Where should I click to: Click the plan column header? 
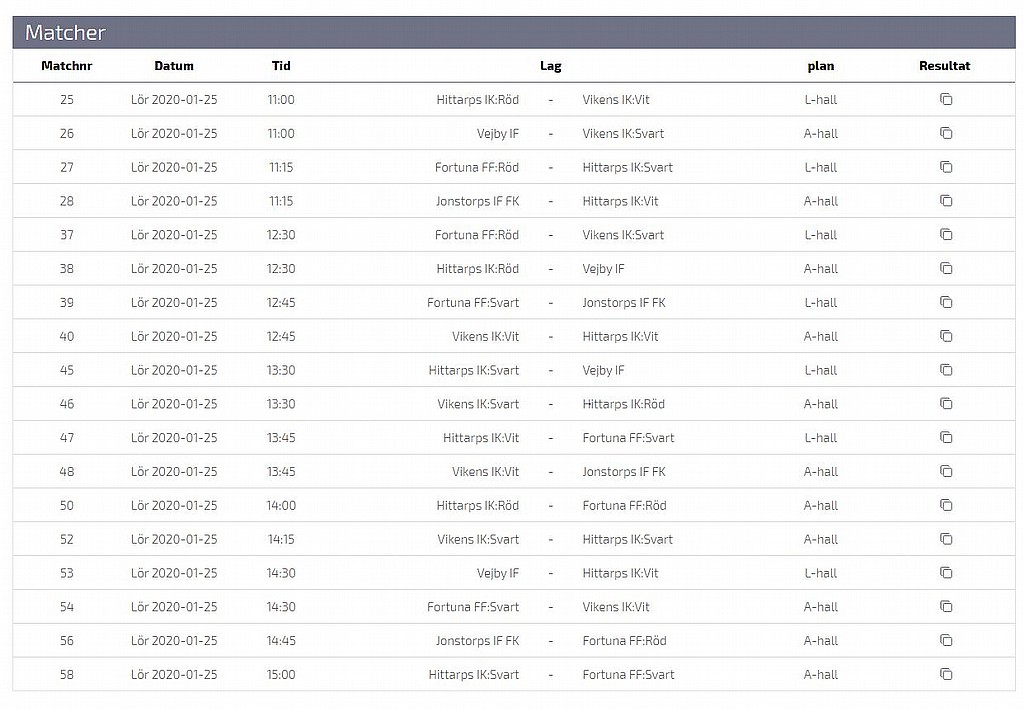(x=820, y=66)
